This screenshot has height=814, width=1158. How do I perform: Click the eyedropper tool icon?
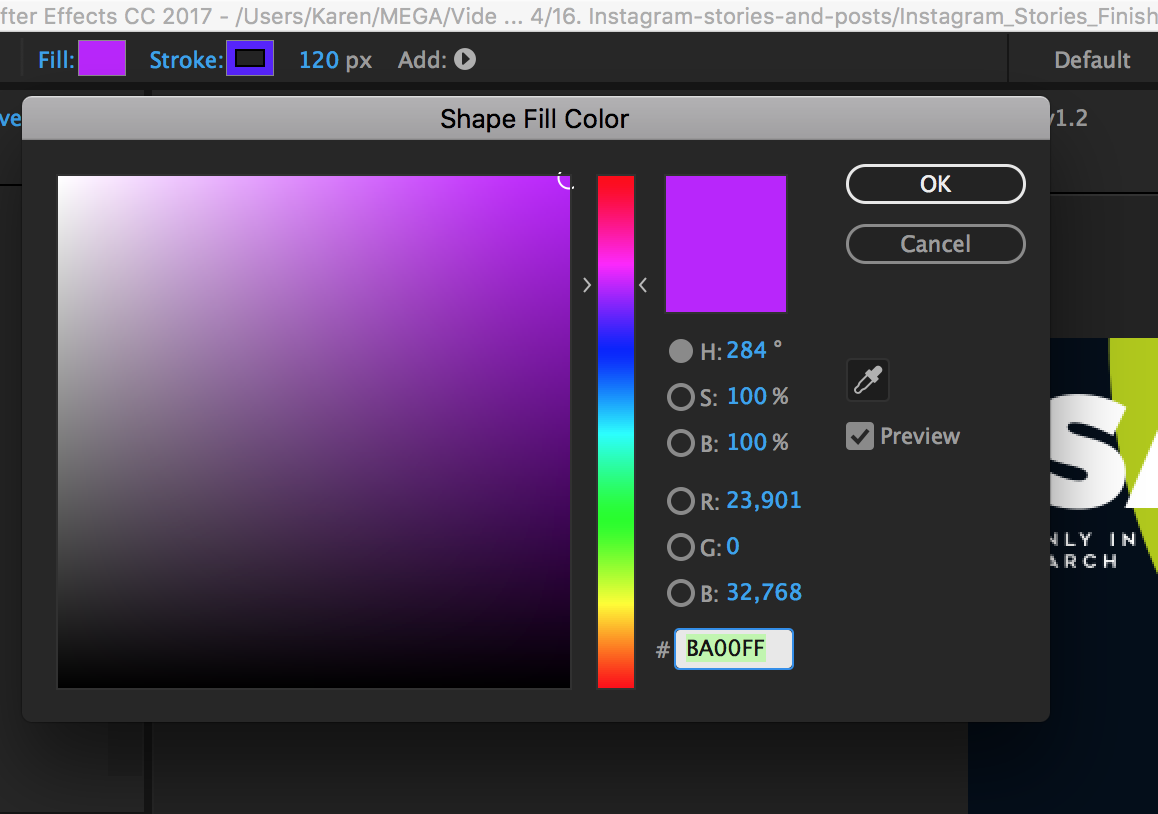tap(867, 381)
